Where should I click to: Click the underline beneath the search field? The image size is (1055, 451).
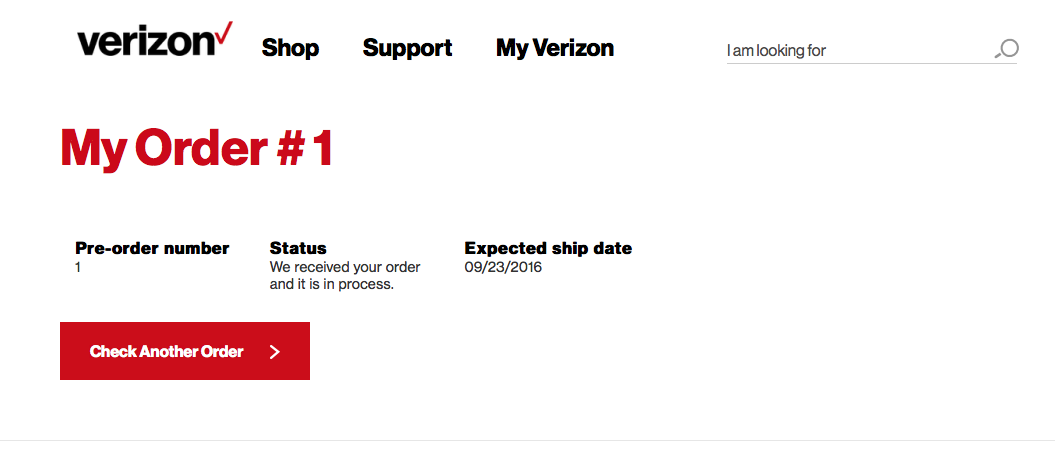(871, 64)
